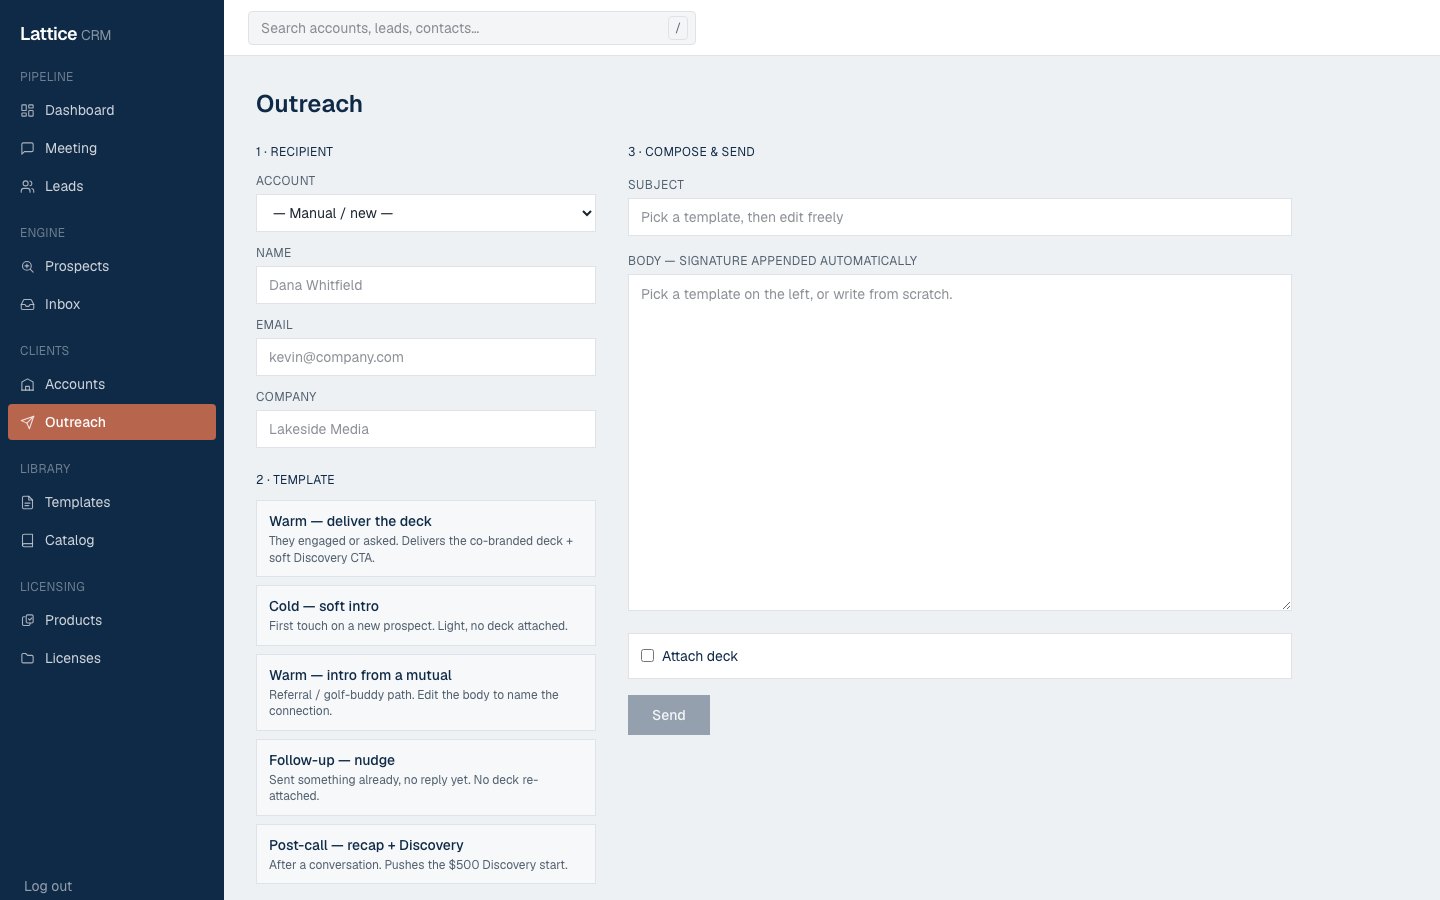Click the Inbox tray icon
1440x900 pixels.
pyautogui.click(x=28, y=305)
